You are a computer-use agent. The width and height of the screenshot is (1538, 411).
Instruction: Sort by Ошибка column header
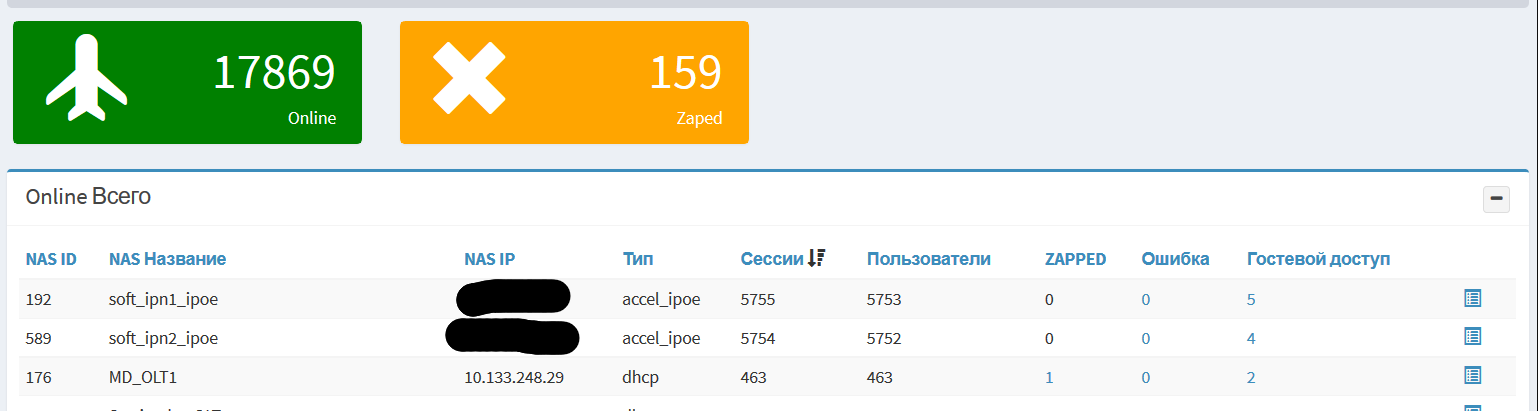pyautogui.click(x=1175, y=259)
